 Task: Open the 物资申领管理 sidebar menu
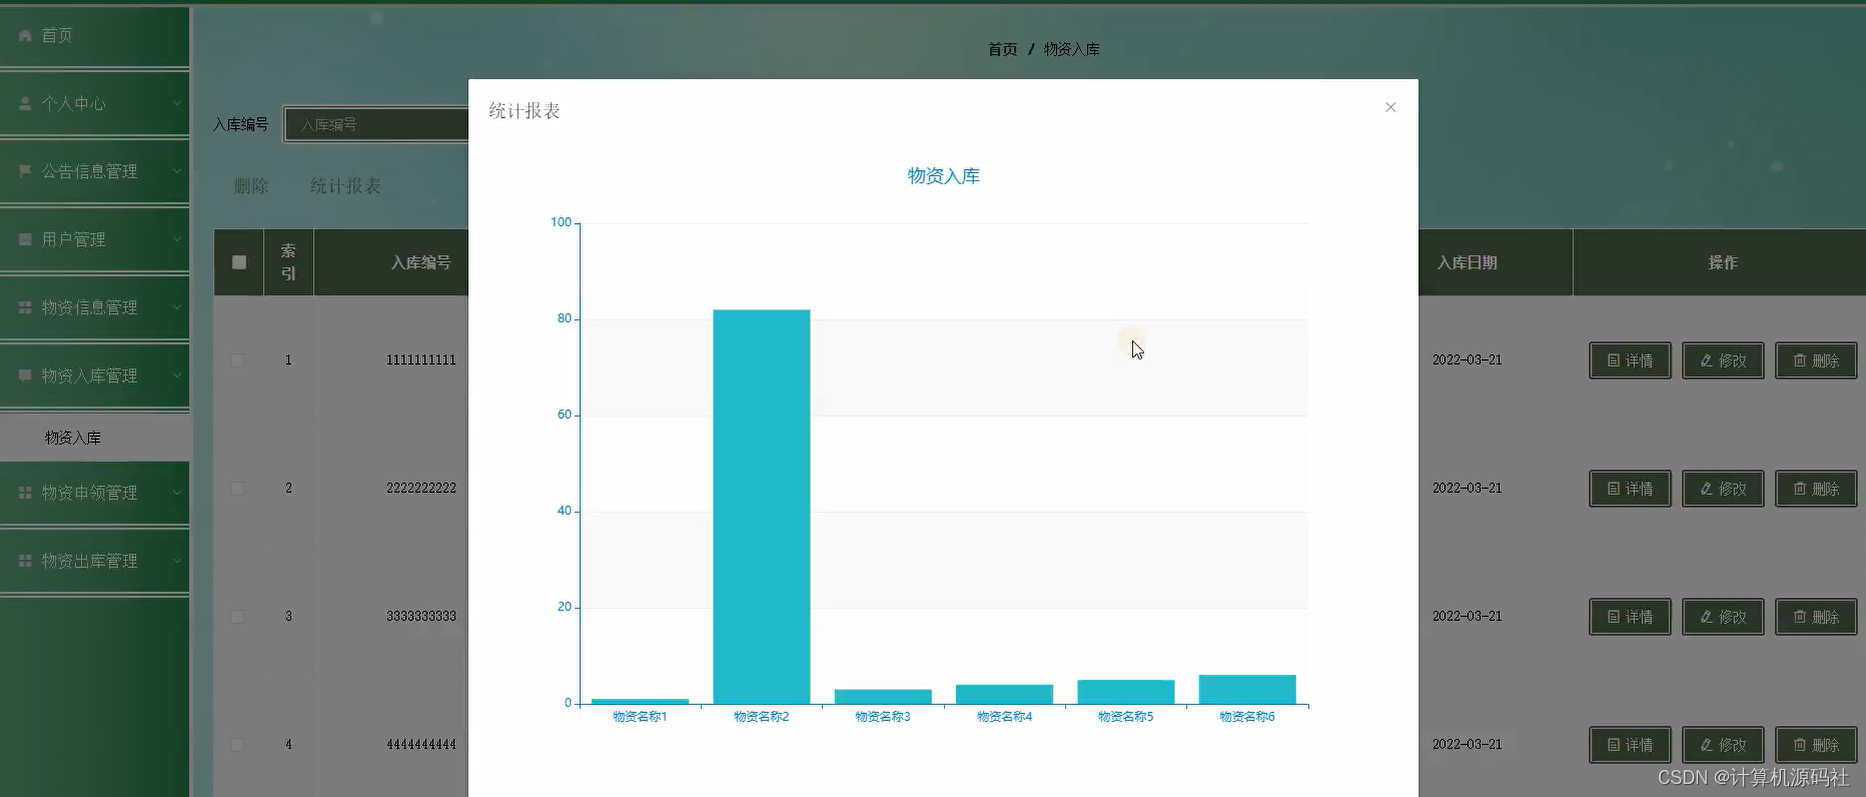click(x=94, y=492)
